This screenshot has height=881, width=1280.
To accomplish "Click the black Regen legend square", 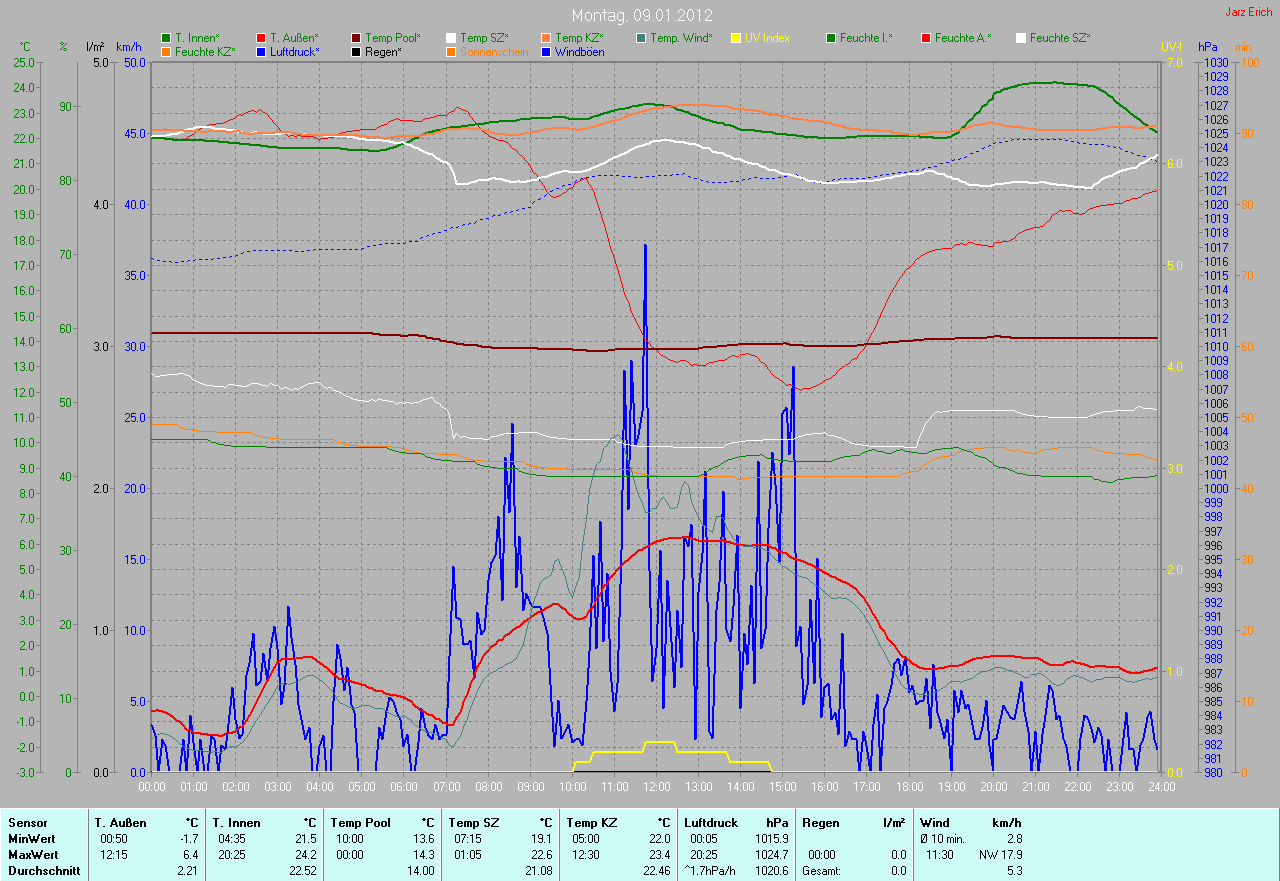I will tap(357, 52).
